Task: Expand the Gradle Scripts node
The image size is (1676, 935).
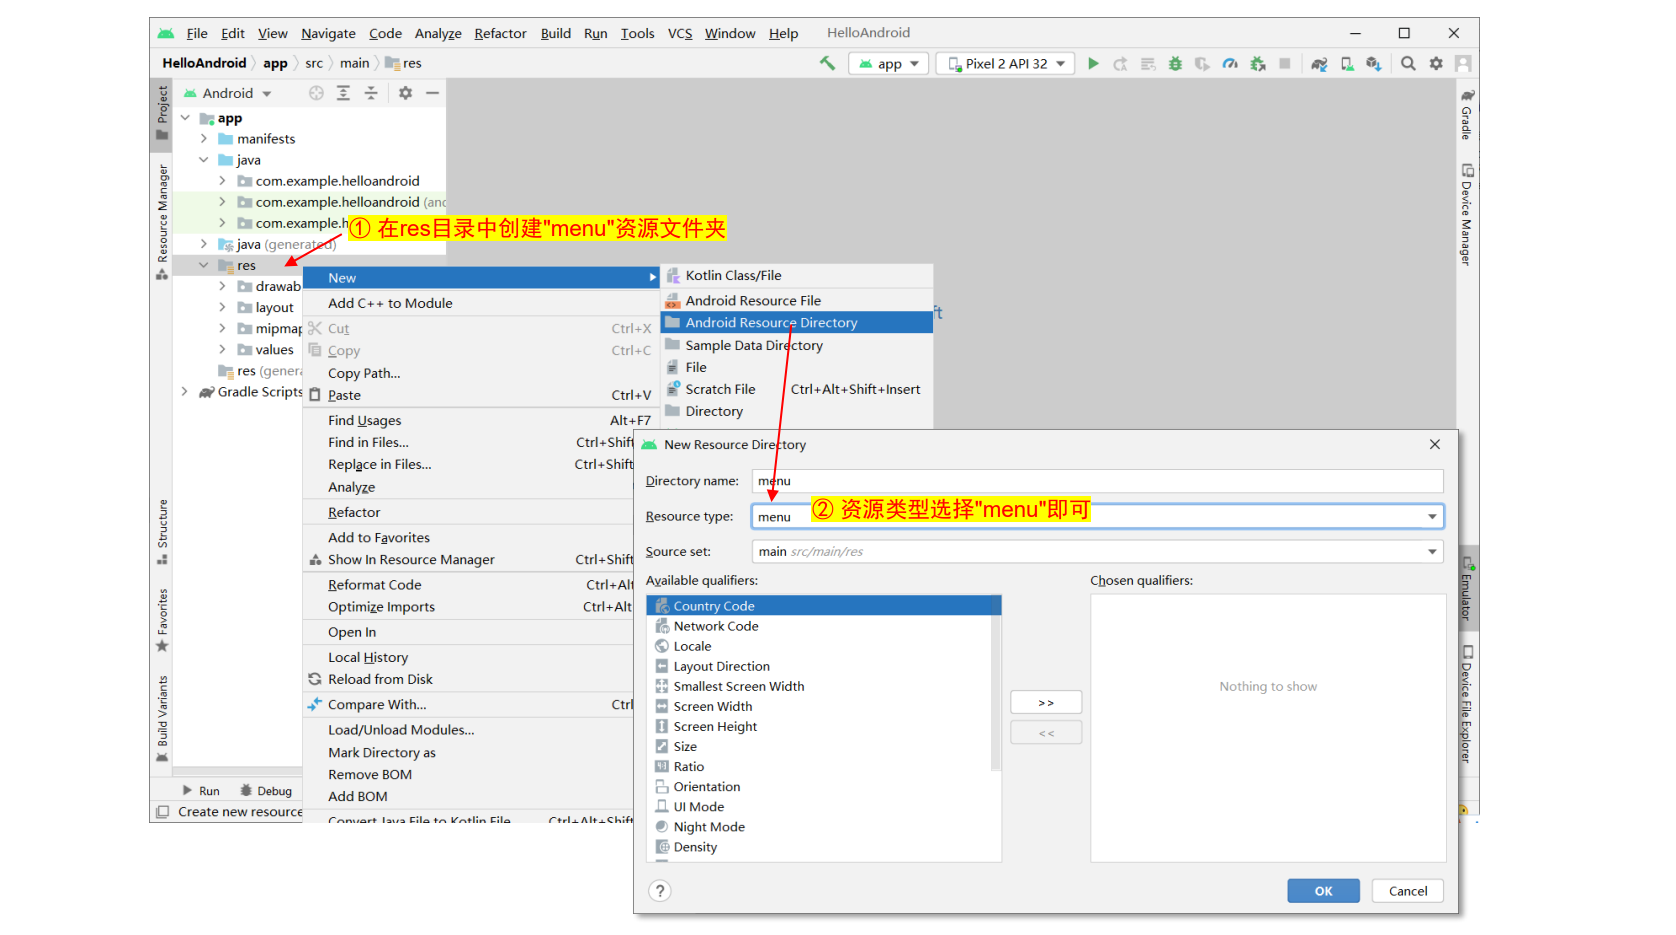Action: pos(185,392)
